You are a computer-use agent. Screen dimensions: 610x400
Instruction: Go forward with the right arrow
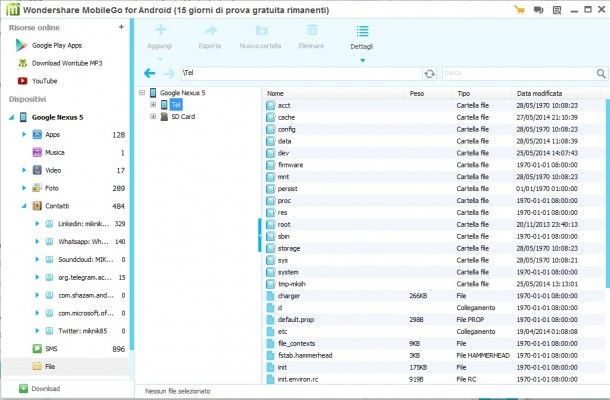169,73
